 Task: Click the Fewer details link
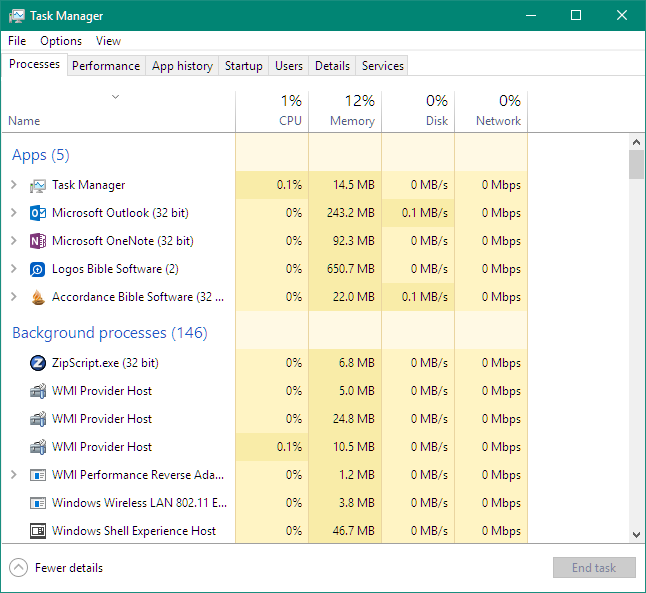click(x=69, y=568)
